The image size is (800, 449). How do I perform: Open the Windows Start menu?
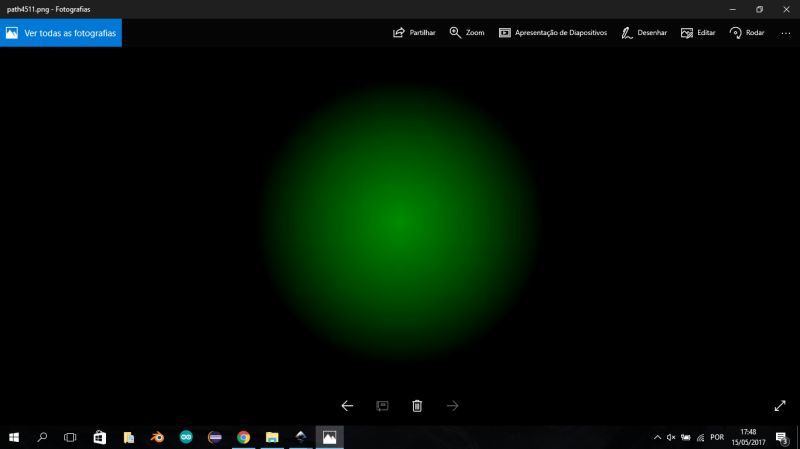(x=14, y=437)
